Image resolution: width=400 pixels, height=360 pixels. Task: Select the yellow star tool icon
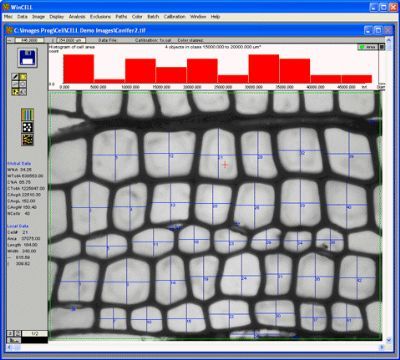pyautogui.click(x=23, y=77)
